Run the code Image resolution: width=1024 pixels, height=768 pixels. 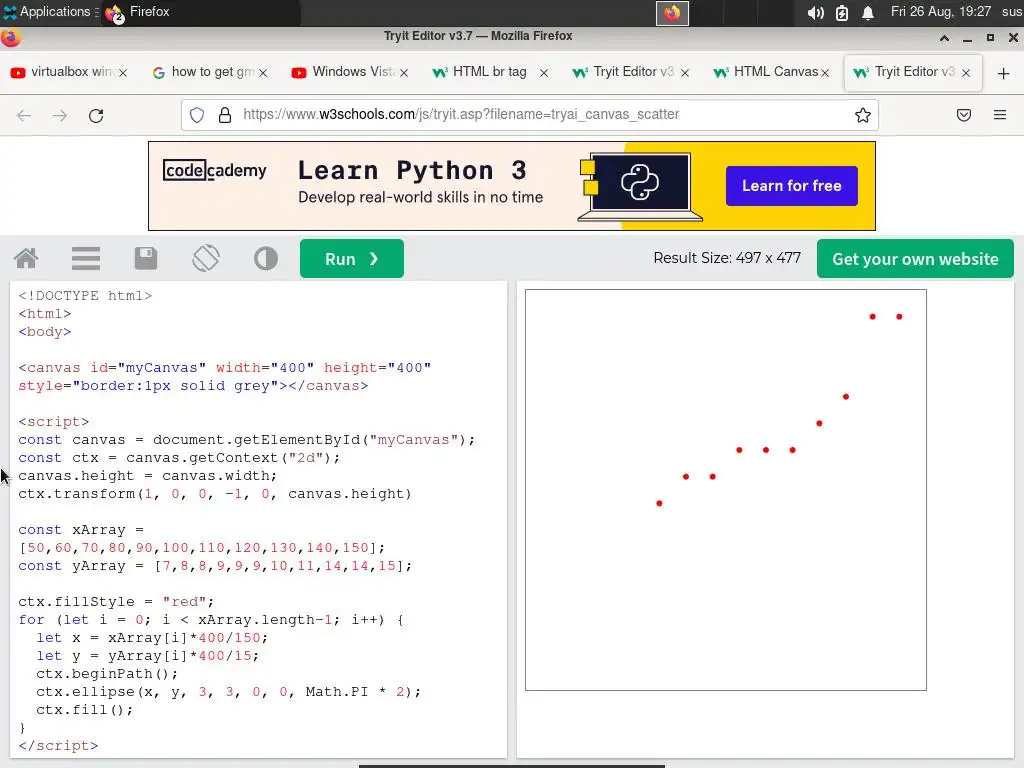click(352, 259)
